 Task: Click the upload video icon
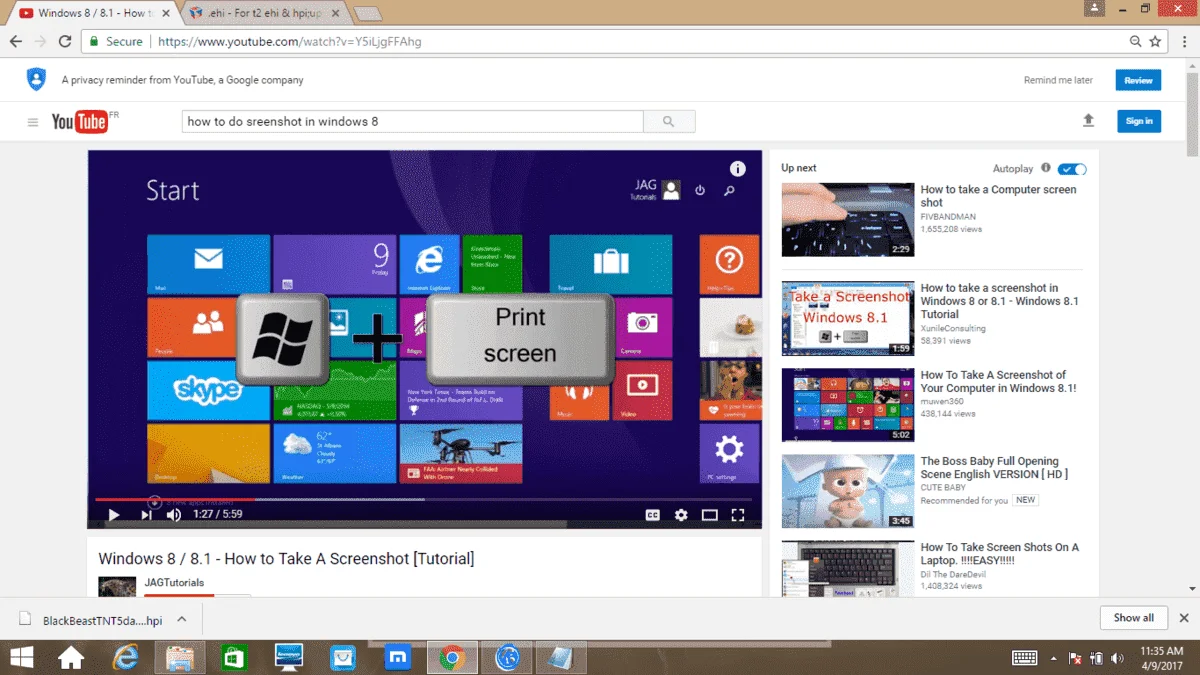point(1089,121)
